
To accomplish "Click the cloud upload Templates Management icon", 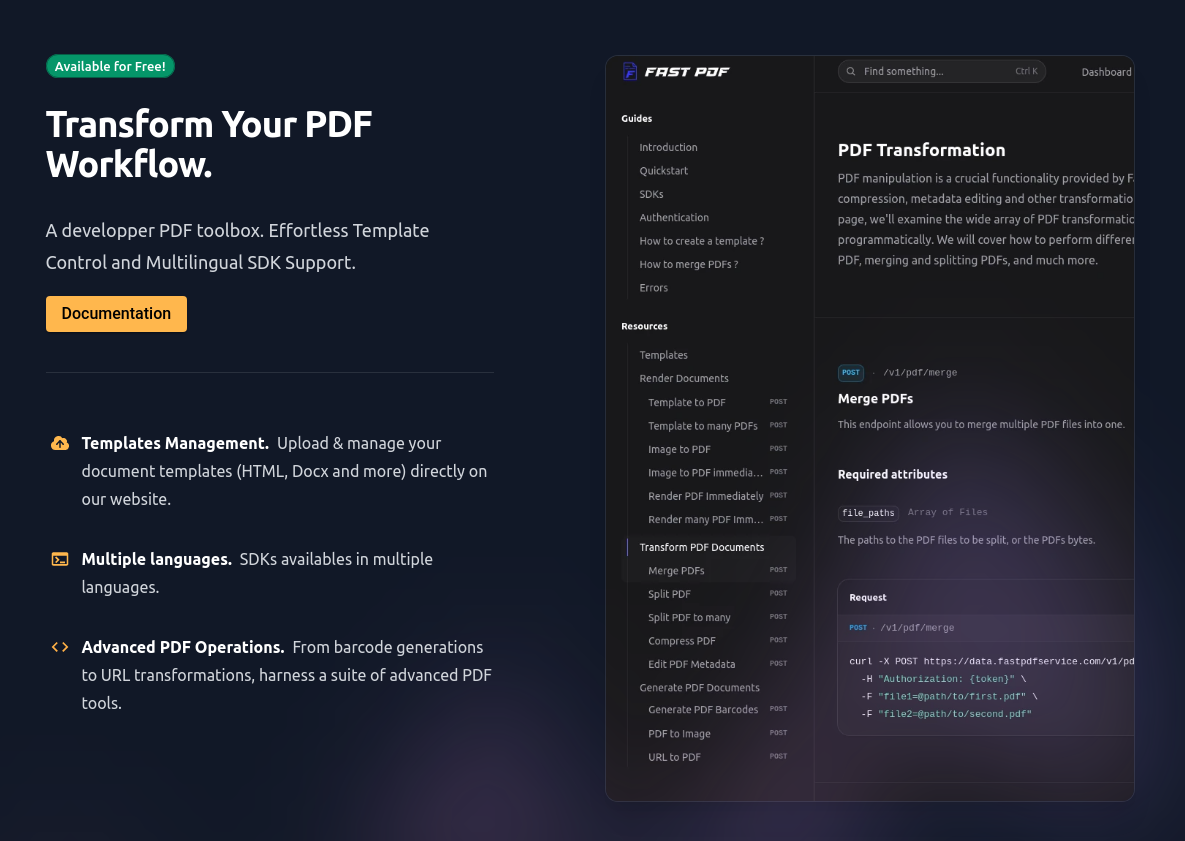I will tap(60, 444).
